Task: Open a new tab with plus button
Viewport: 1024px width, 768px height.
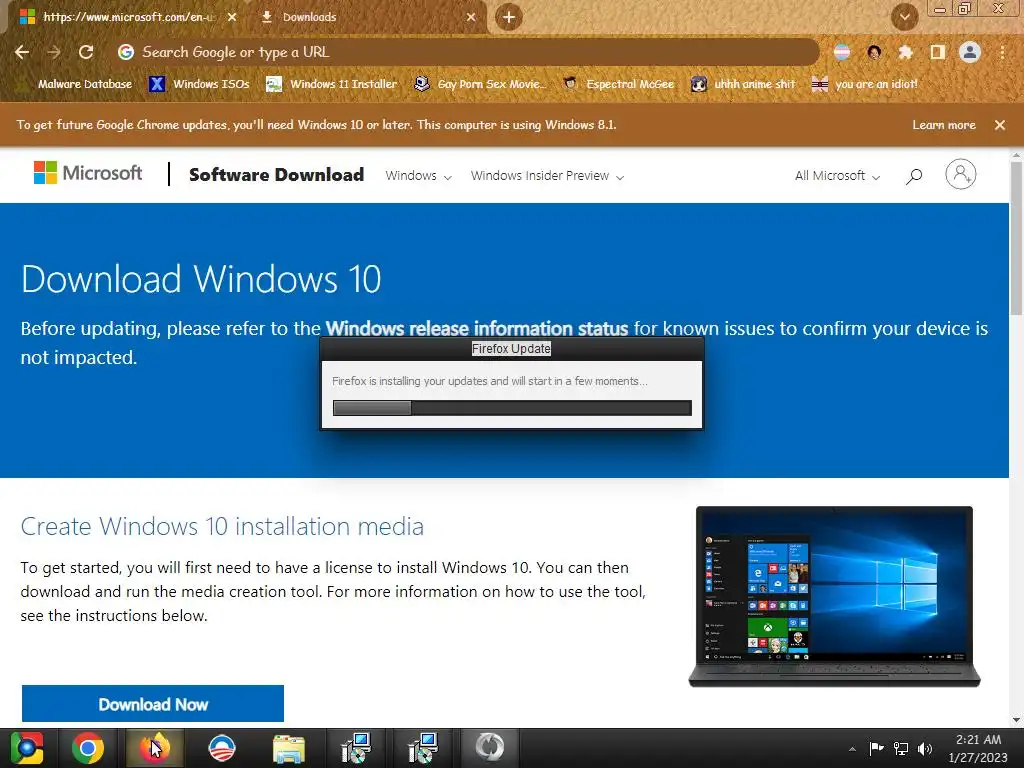Action: (509, 17)
